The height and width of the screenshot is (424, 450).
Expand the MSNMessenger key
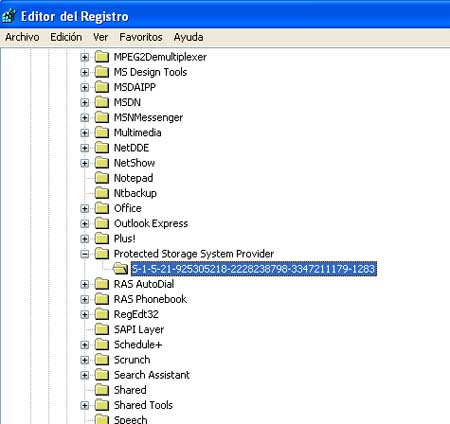(x=85, y=118)
